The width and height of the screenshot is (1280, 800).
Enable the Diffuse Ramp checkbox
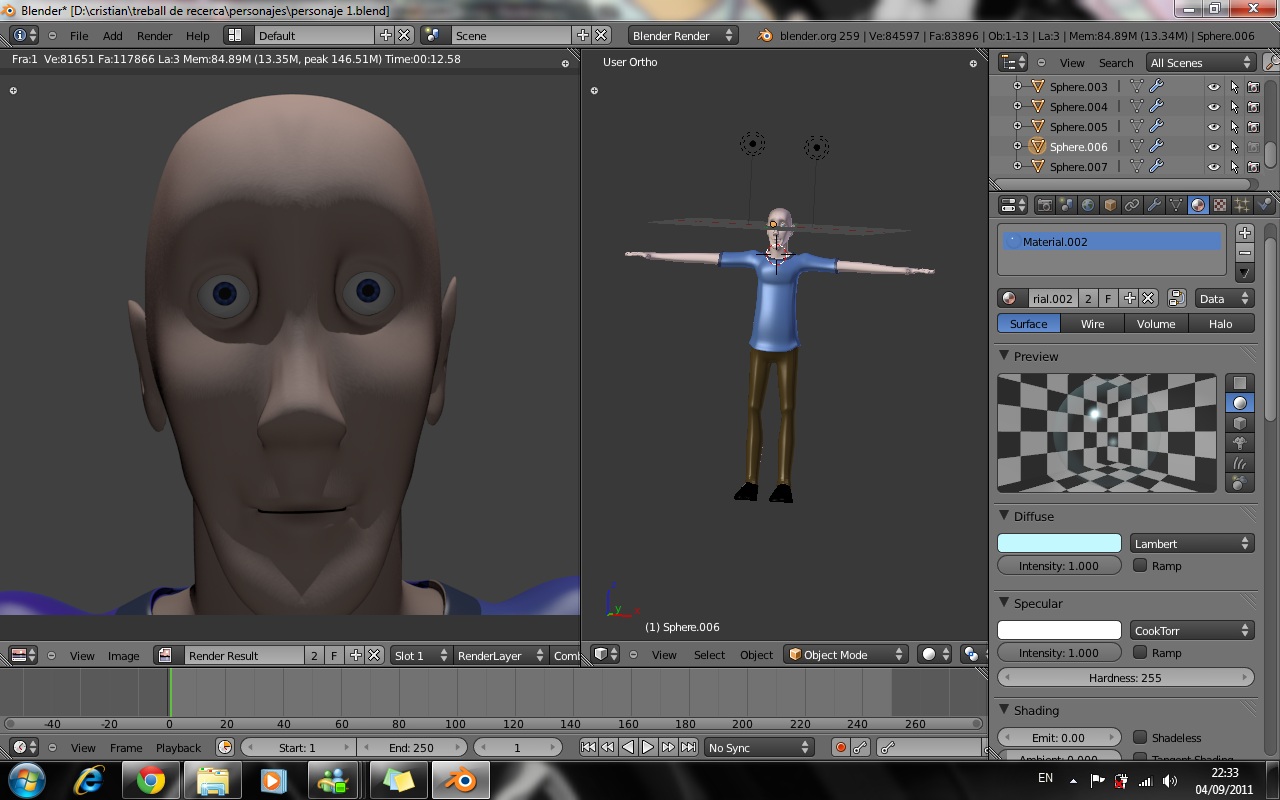1140,565
